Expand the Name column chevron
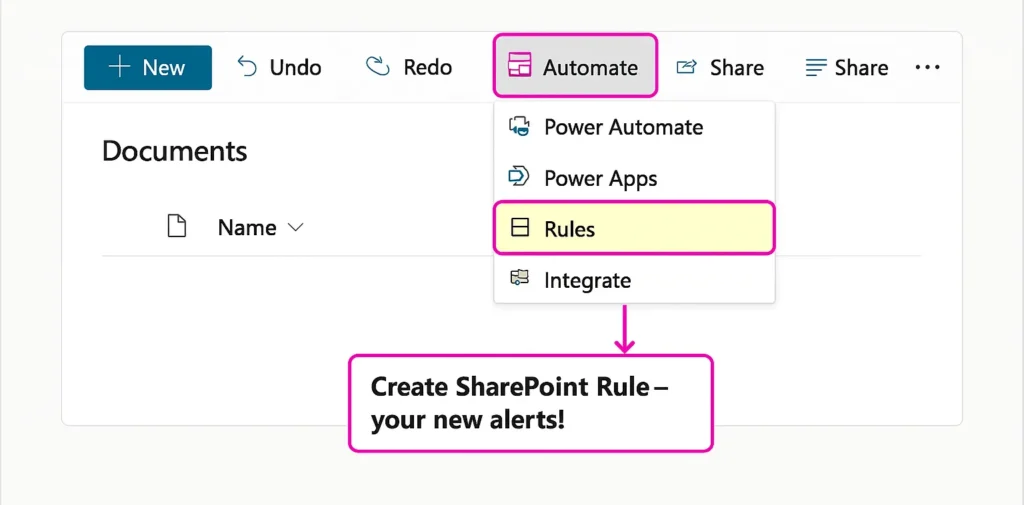 point(295,227)
